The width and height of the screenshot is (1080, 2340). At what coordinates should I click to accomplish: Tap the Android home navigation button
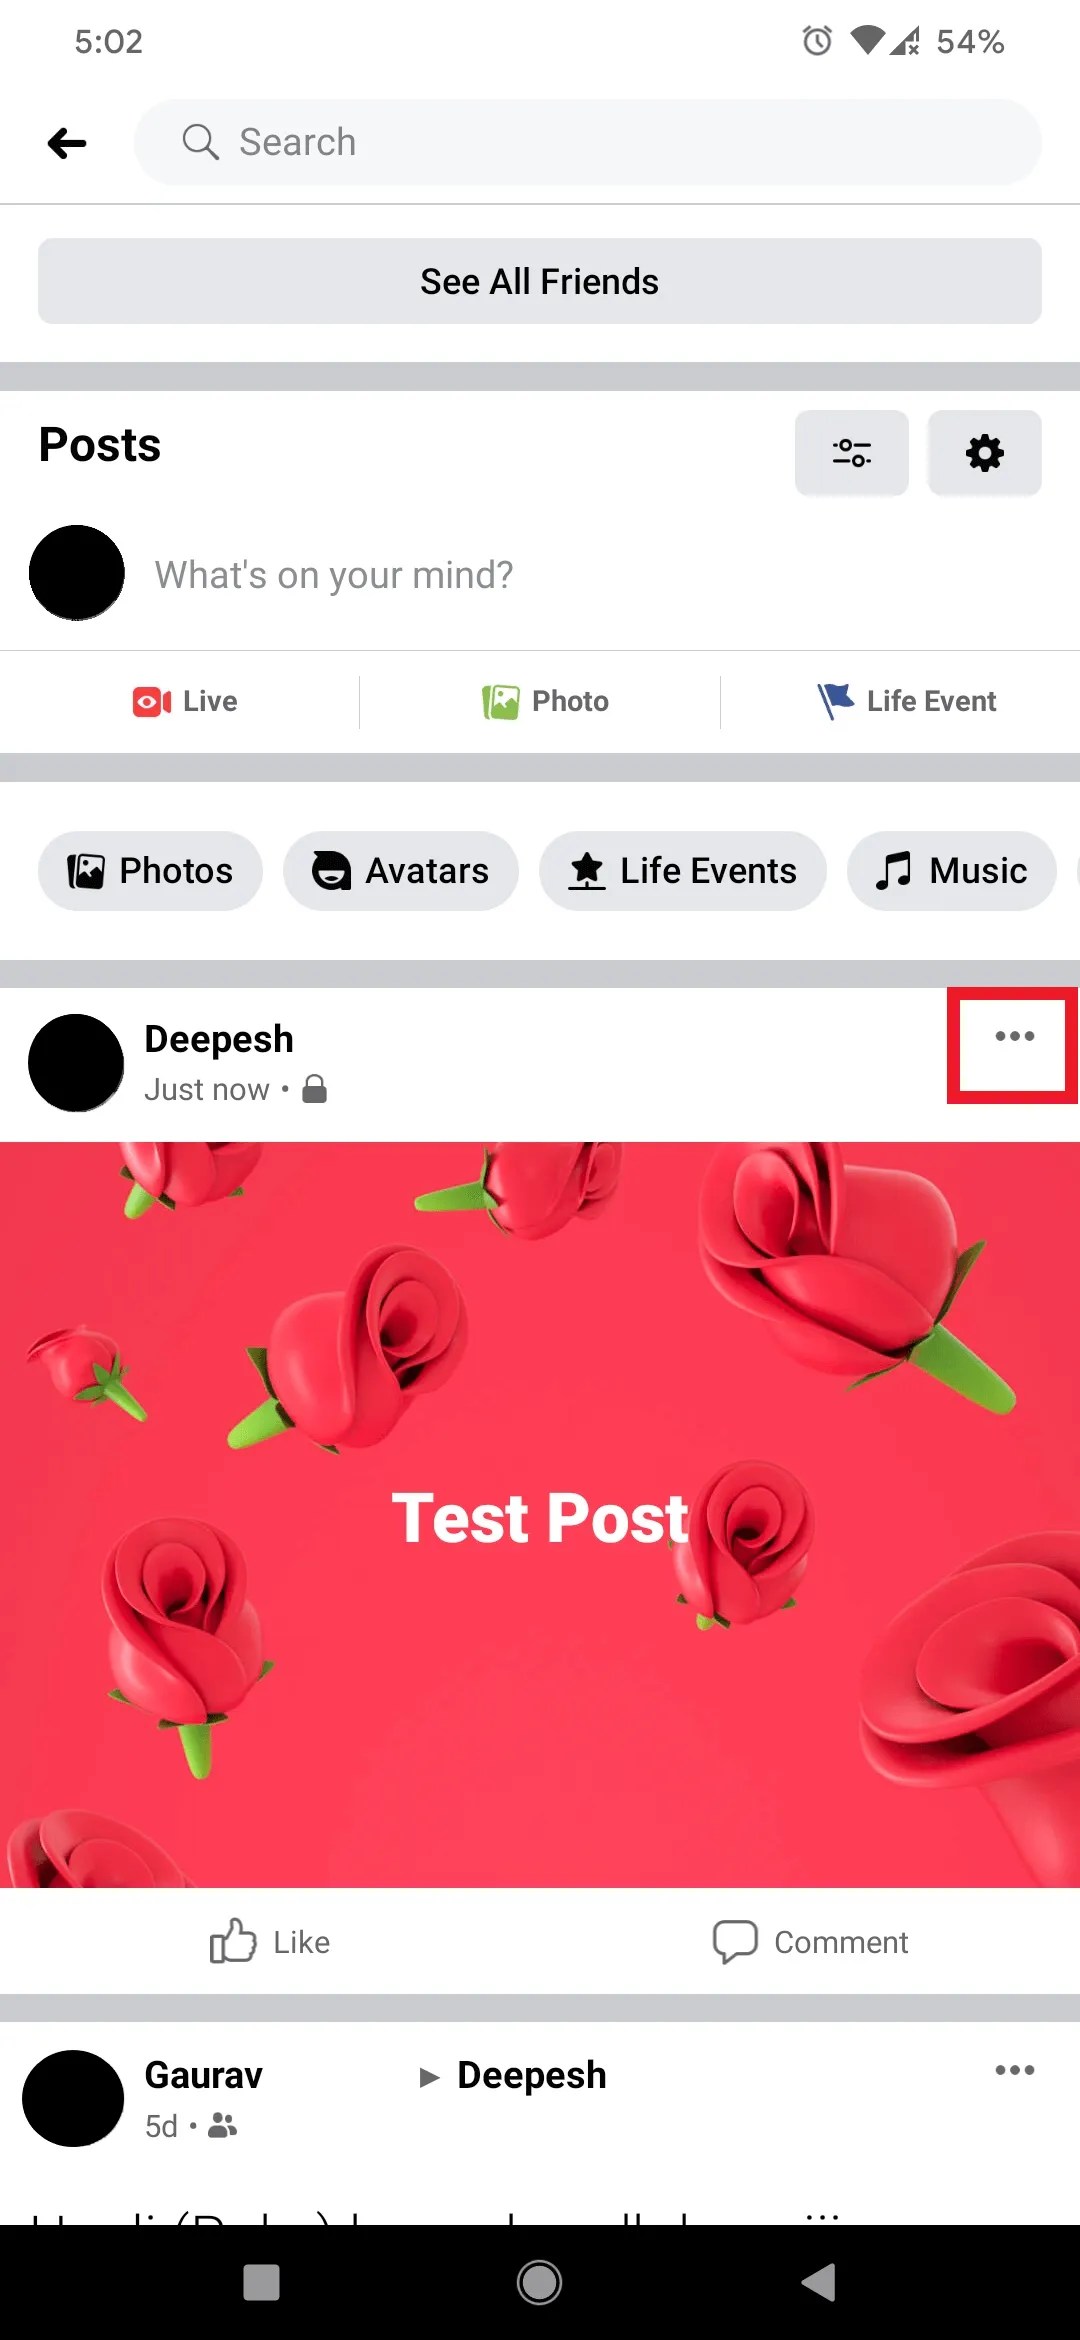pos(540,2283)
